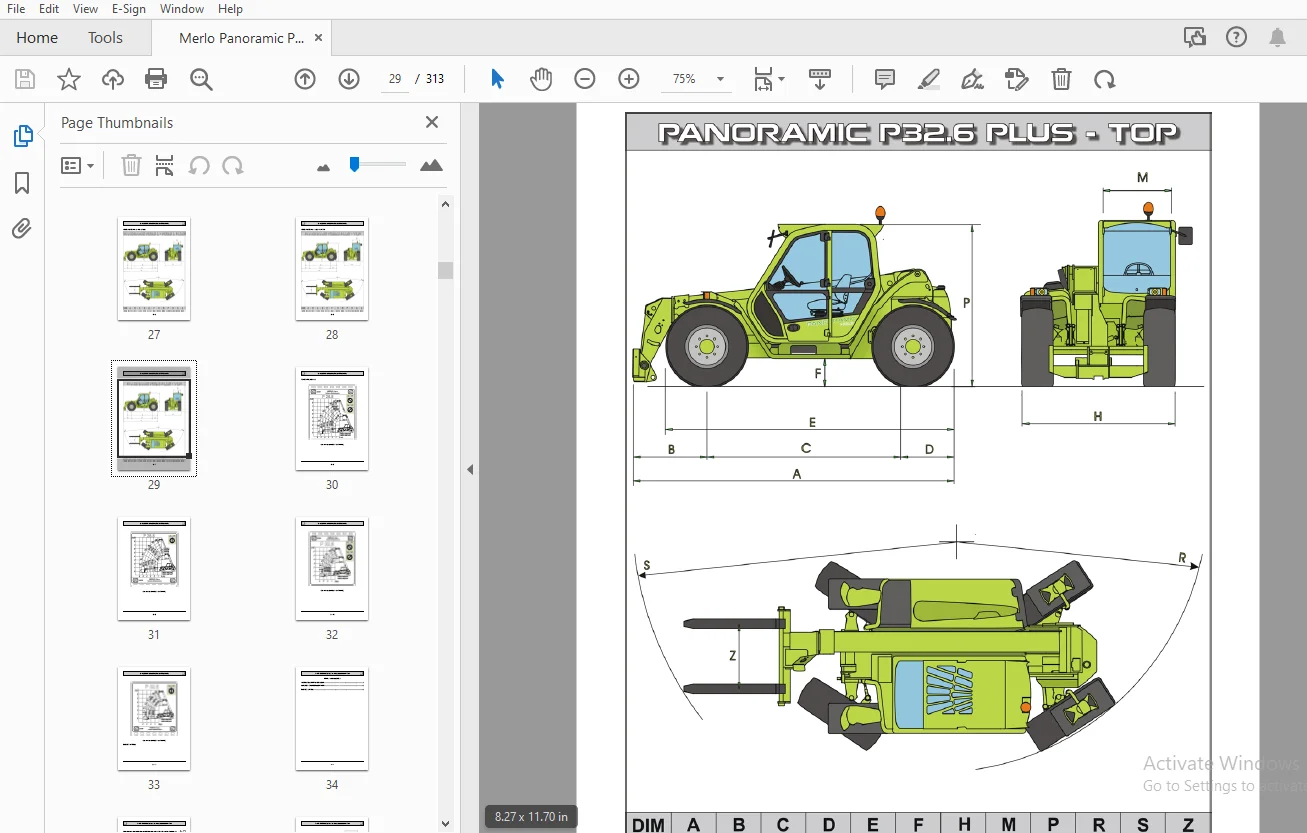
Task: Open the Find text magnifier
Action: click(201, 79)
